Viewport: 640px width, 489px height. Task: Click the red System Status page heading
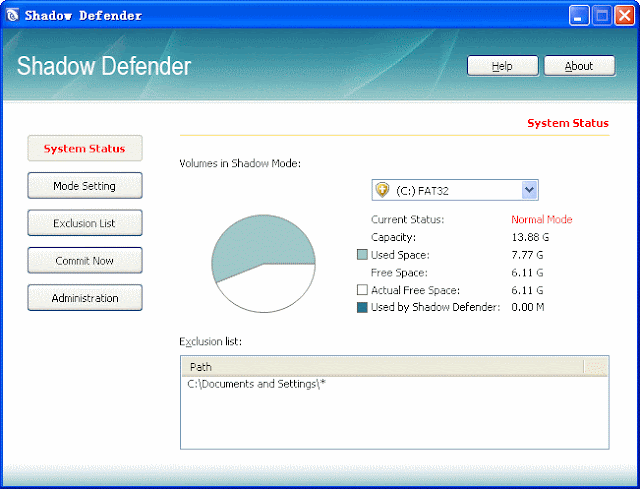pyautogui.click(x=568, y=123)
